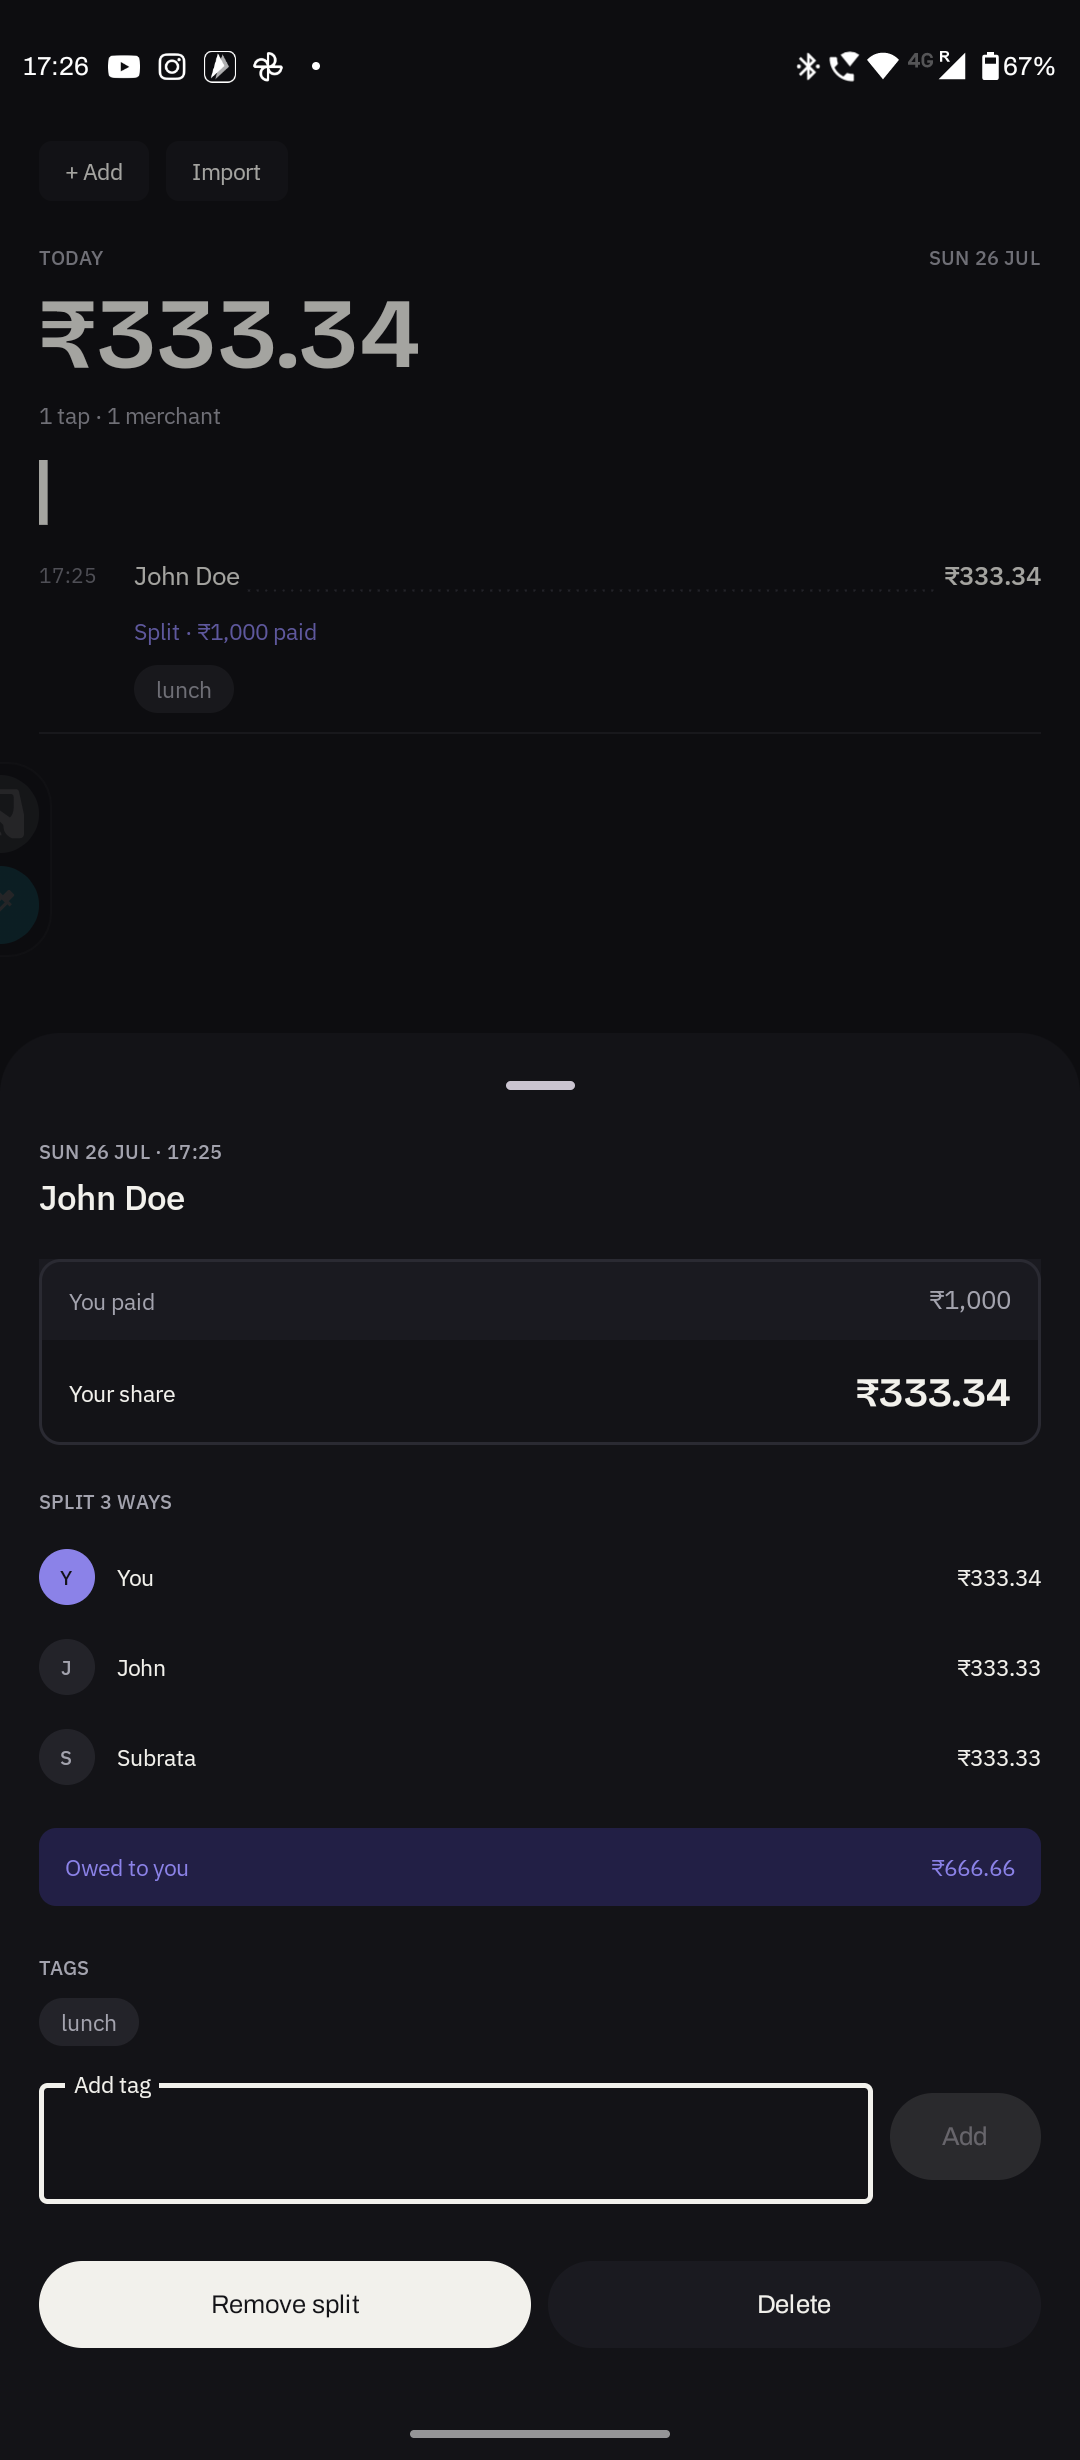Select the J avatar for John
This screenshot has width=1080, height=2460.
(x=67, y=1667)
